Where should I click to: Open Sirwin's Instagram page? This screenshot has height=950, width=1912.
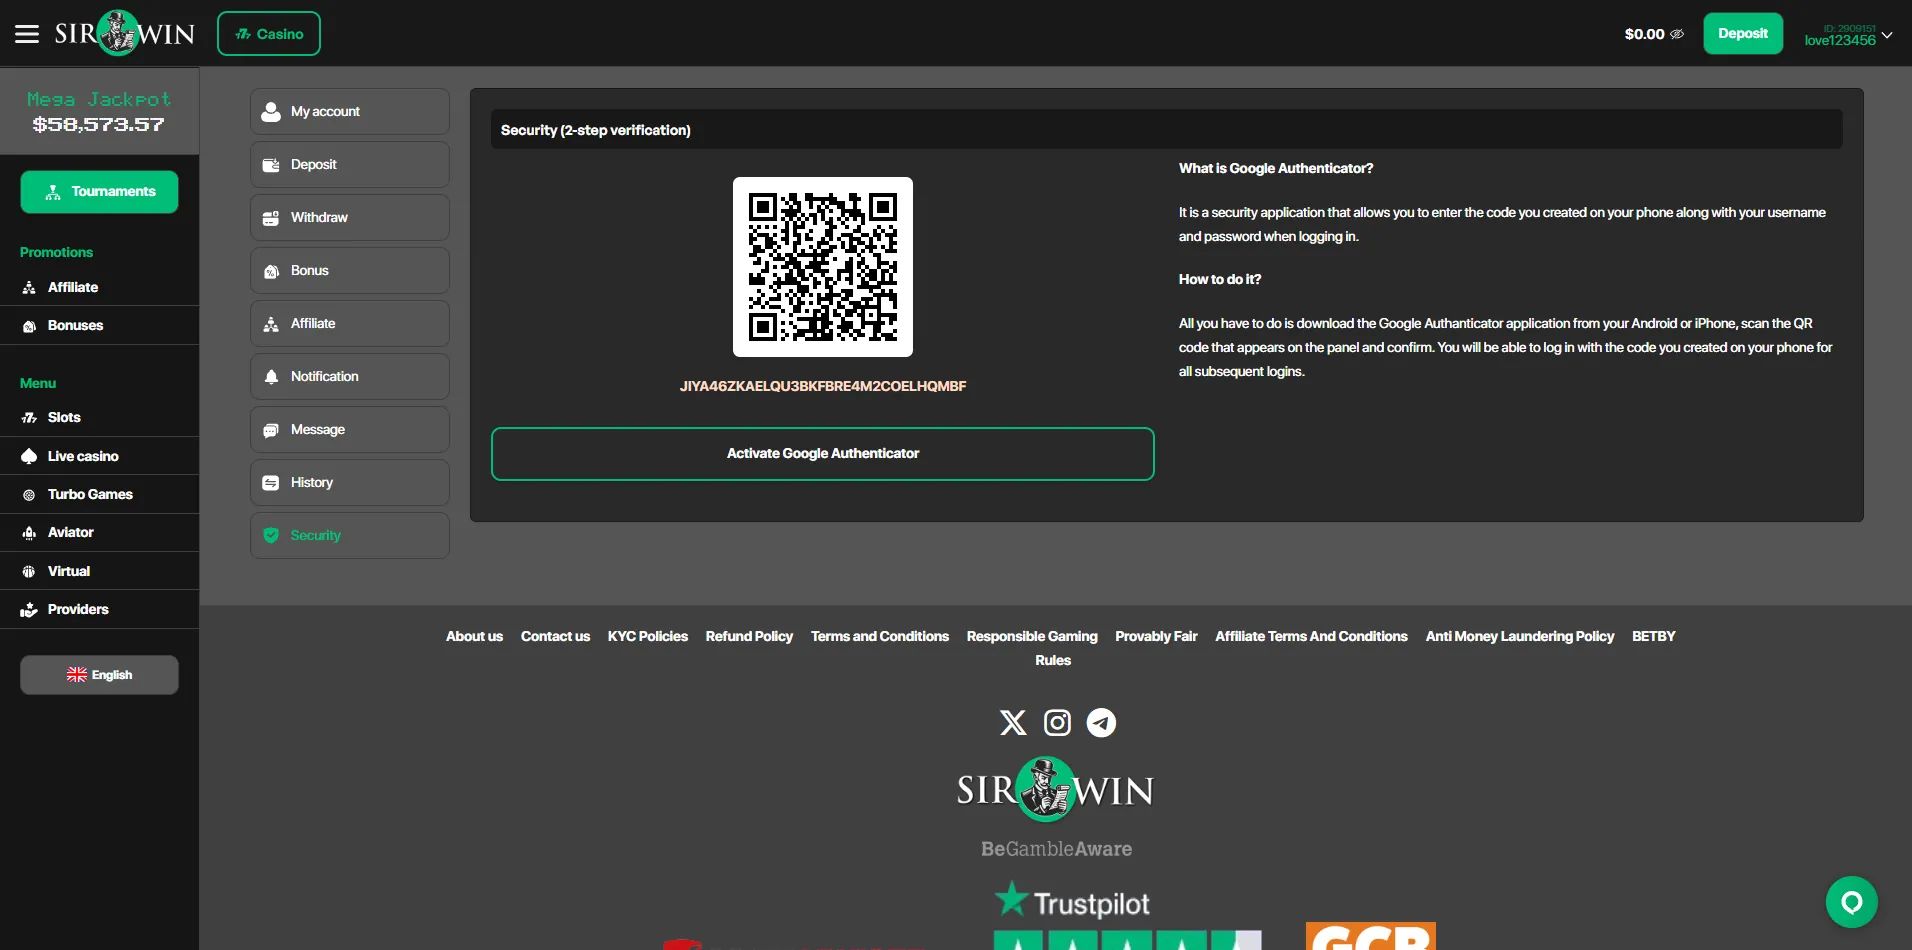coord(1057,722)
